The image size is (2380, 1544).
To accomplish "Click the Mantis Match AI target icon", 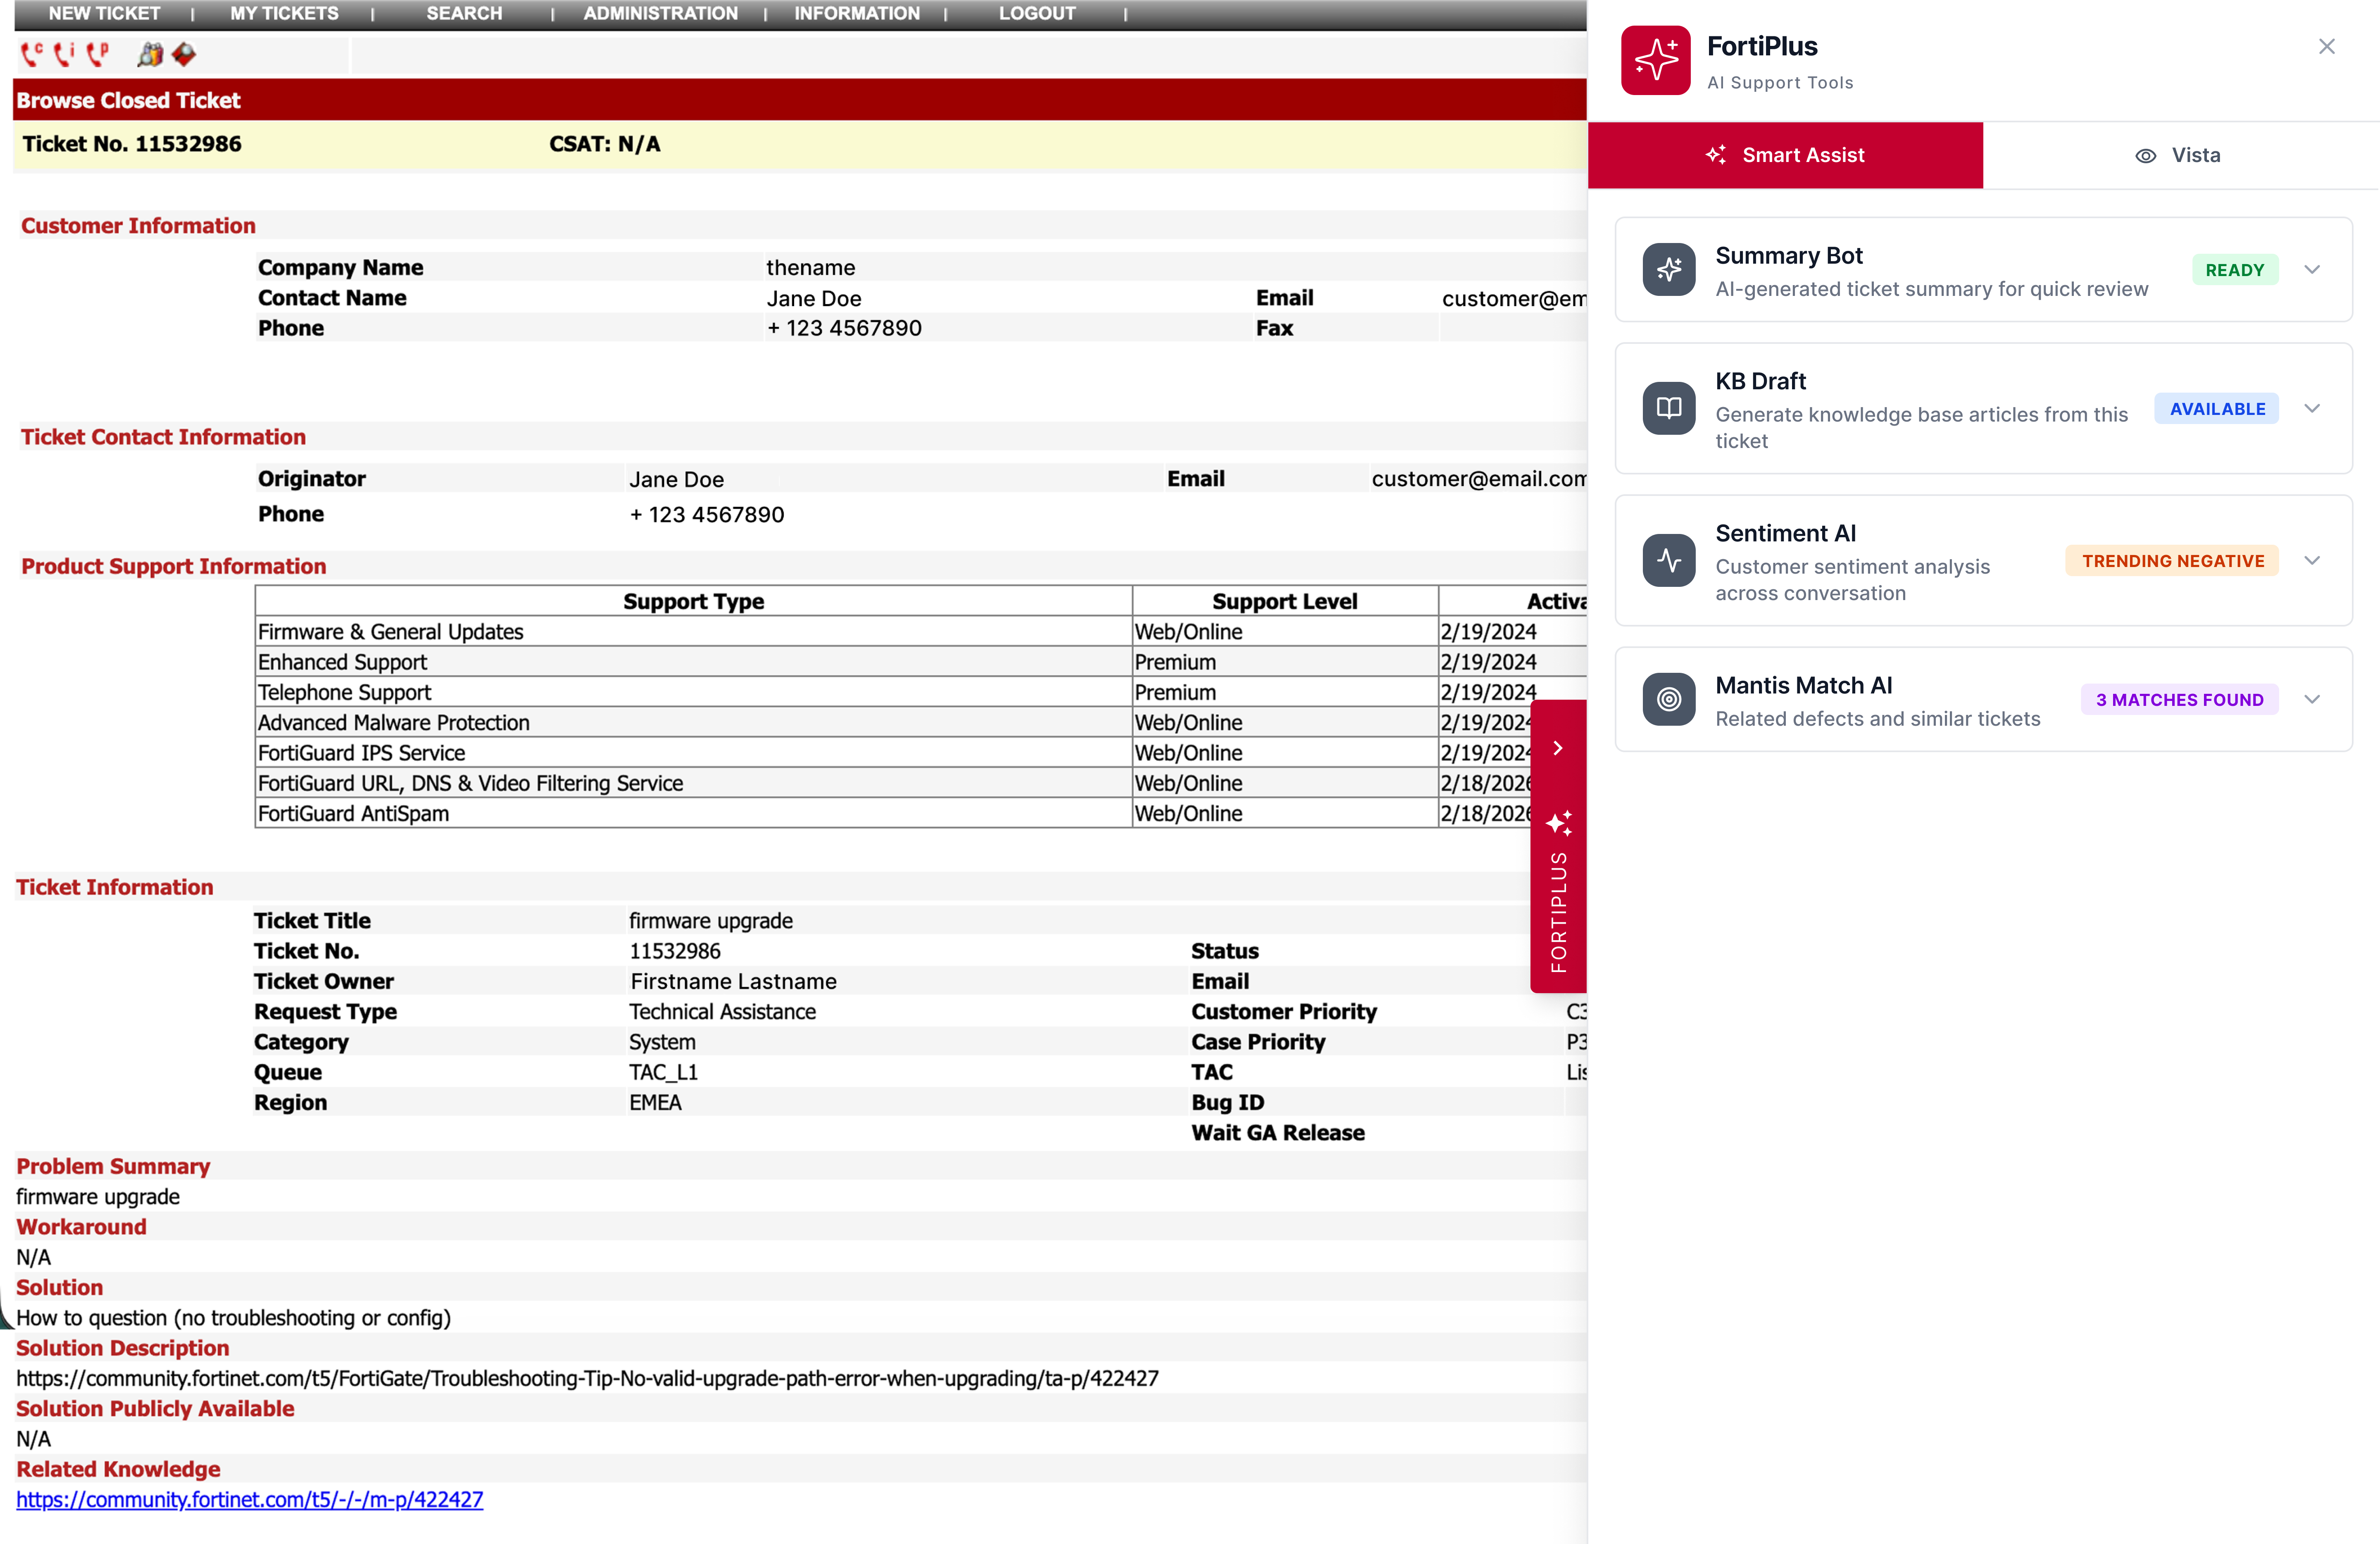I will pos(1669,699).
